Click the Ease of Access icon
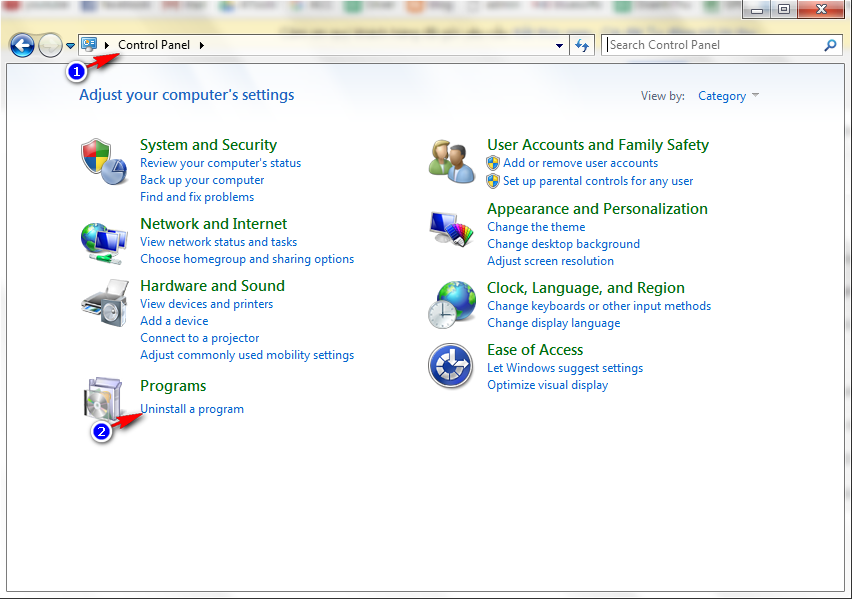The width and height of the screenshot is (852, 599). click(450, 365)
